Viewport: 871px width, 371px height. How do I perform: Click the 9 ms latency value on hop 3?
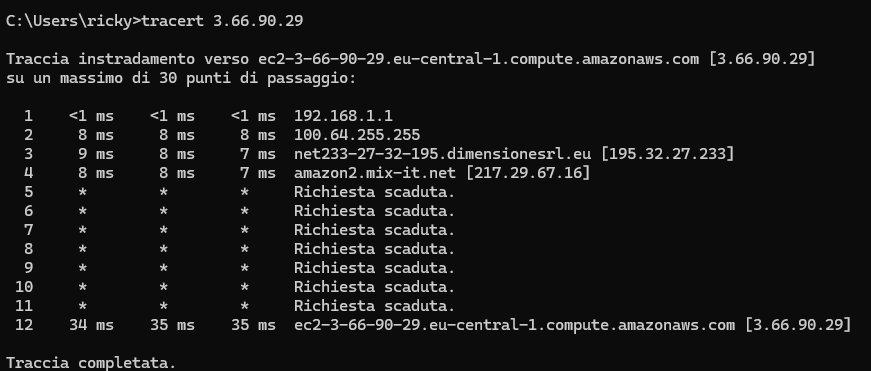point(96,154)
